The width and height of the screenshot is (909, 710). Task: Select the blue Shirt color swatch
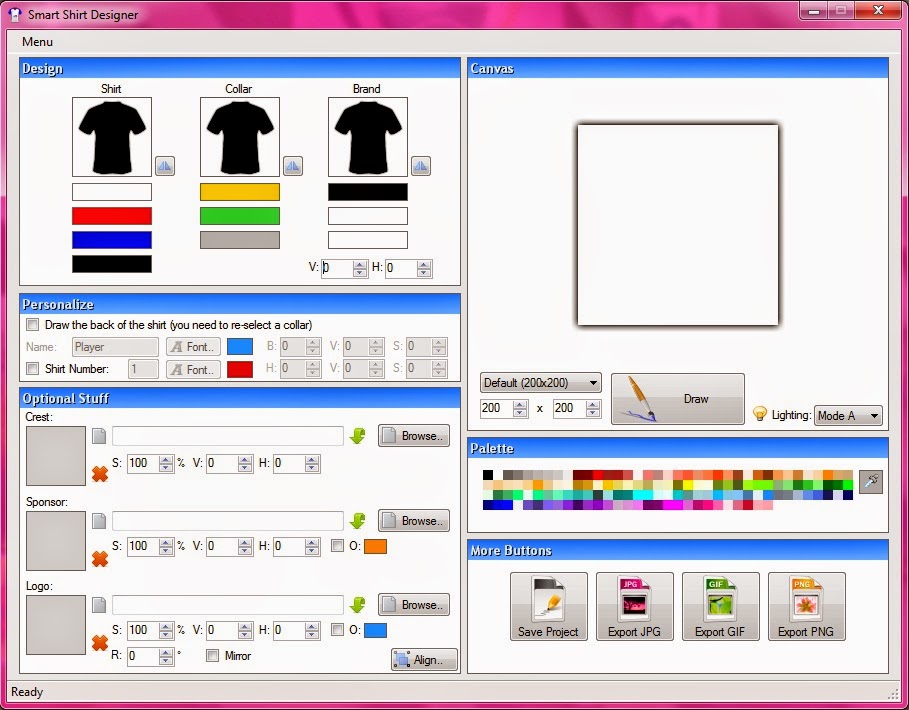click(x=112, y=240)
